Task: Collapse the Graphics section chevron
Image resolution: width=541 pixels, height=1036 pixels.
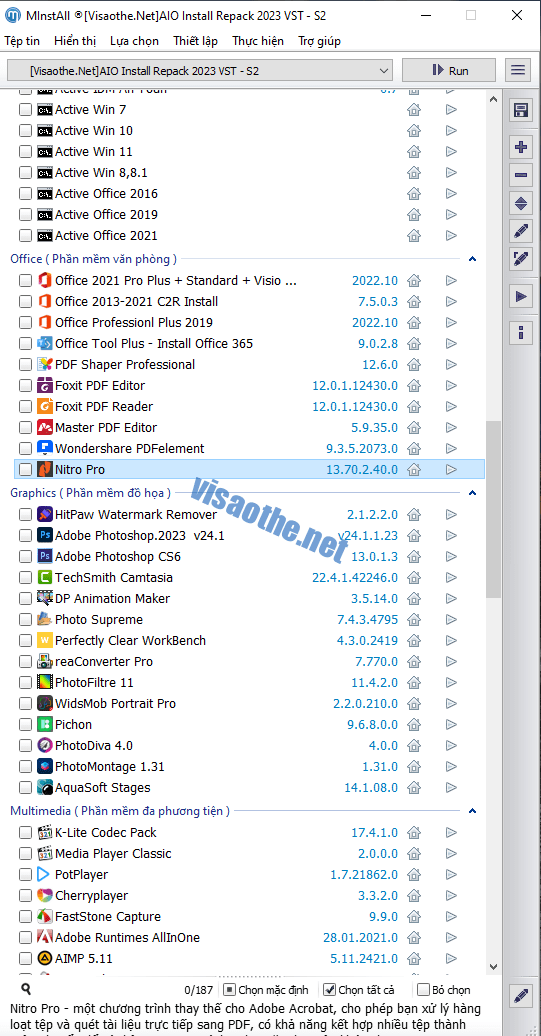Action: [x=472, y=493]
